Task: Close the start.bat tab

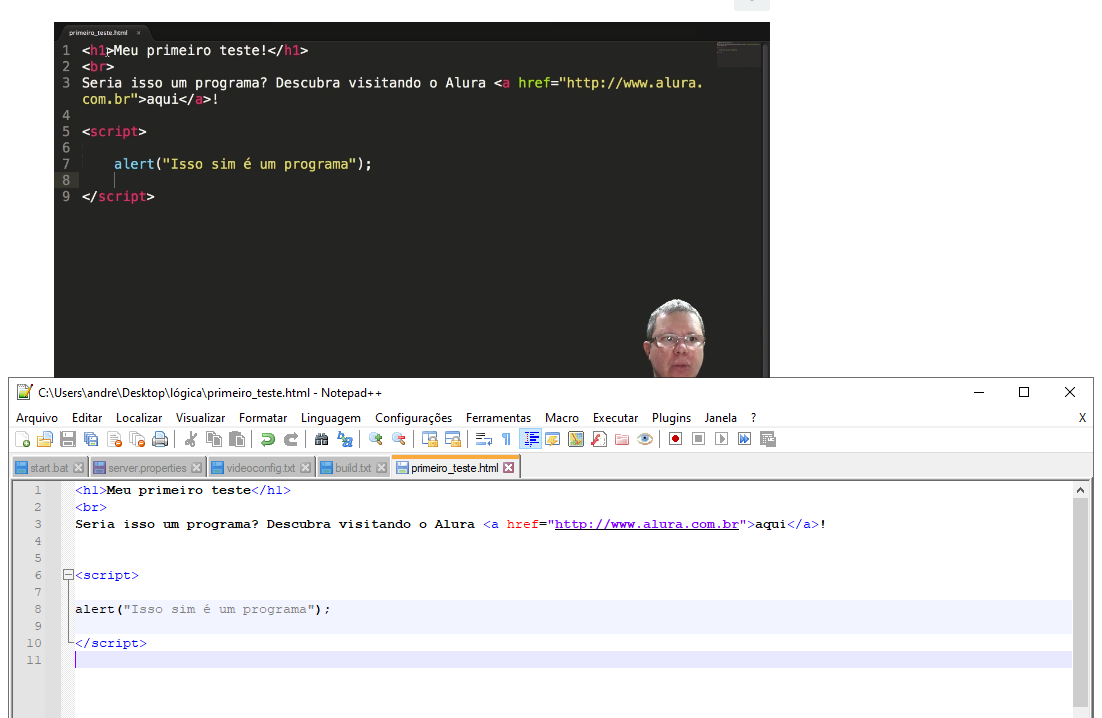Action: (x=79, y=468)
